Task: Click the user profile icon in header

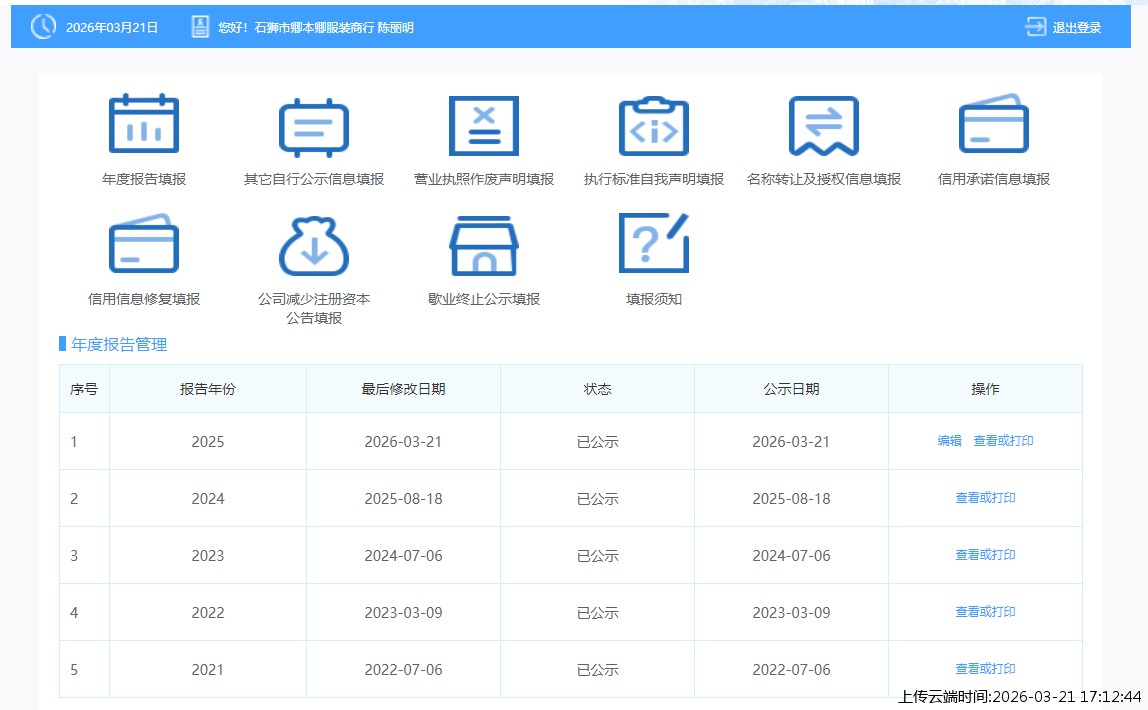Action: [x=200, y=27]
